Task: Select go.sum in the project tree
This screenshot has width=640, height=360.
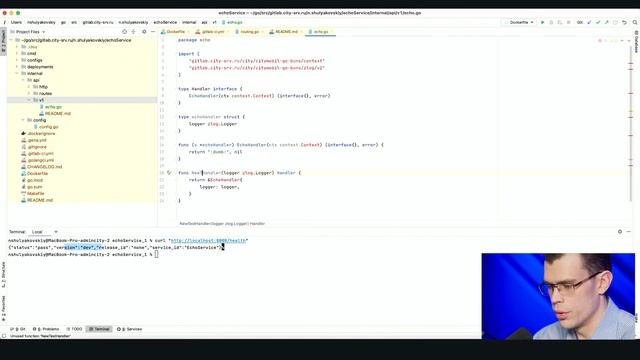Action: [34, 187]
